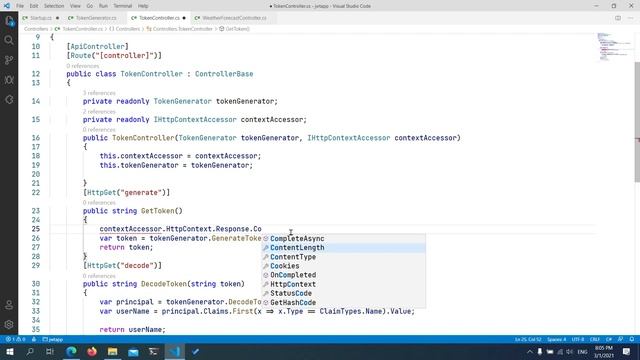Image resolution: width=640 pixels, height=360 pixels.
Task: Click the C# language mode indicator
Action: coord(609,339)
